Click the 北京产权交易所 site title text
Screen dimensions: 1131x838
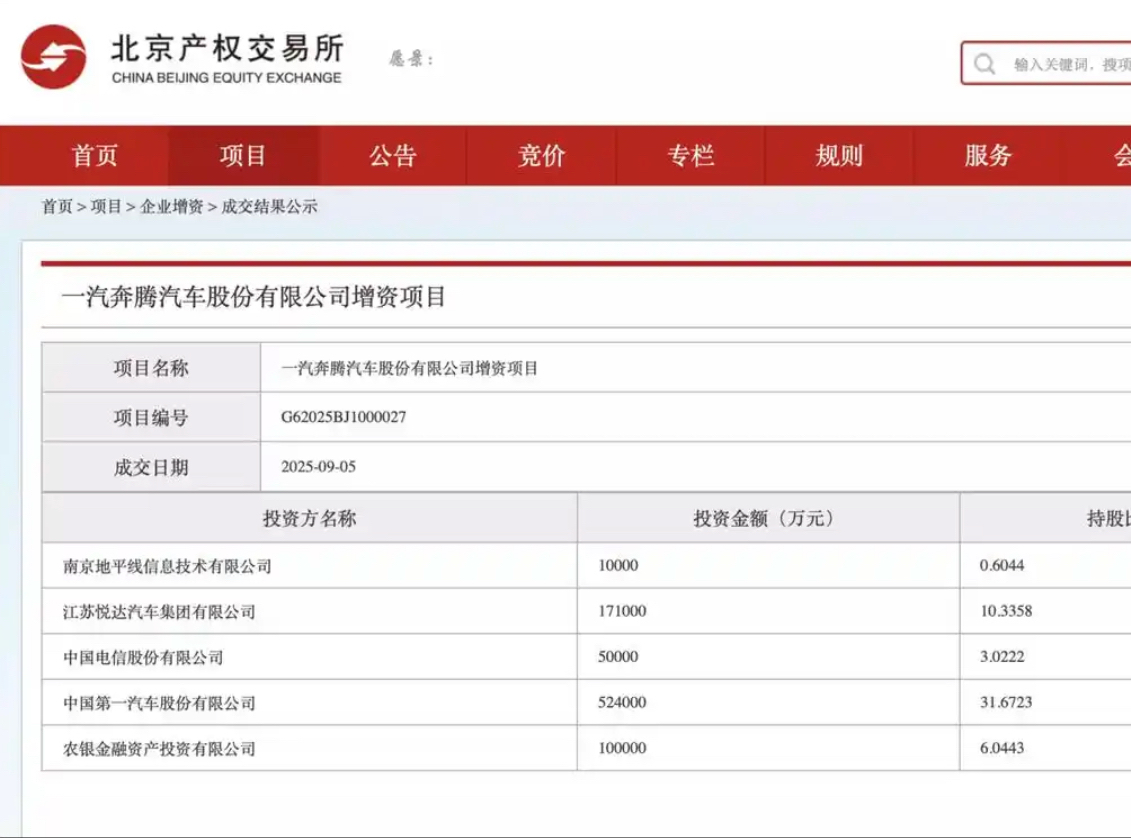(226, 48)
